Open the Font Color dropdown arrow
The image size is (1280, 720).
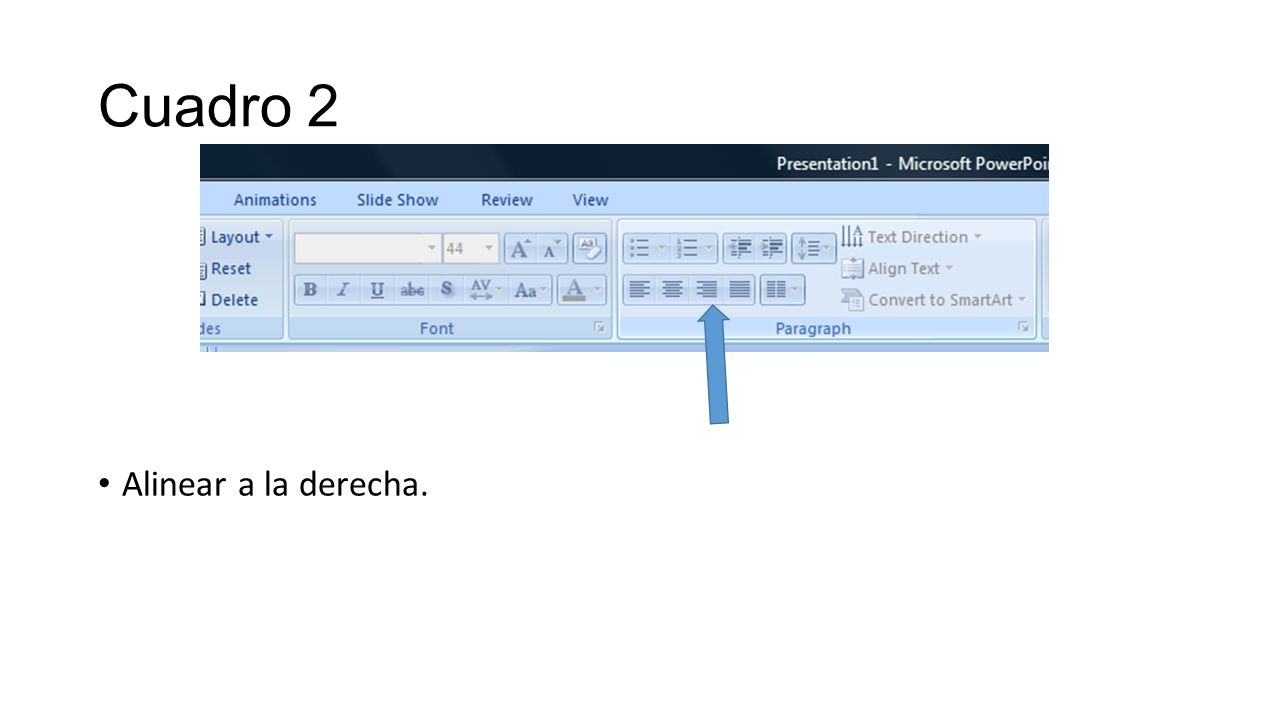point(598,290)
